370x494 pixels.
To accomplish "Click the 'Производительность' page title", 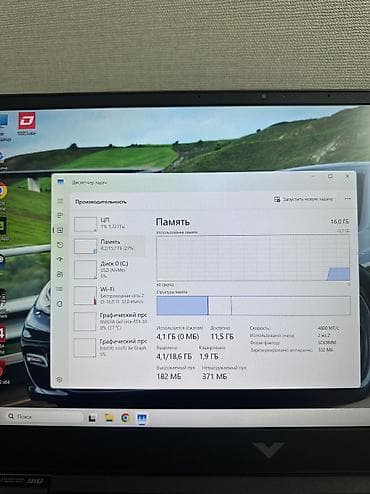I will pyautogui.click(x=101, y=202).
